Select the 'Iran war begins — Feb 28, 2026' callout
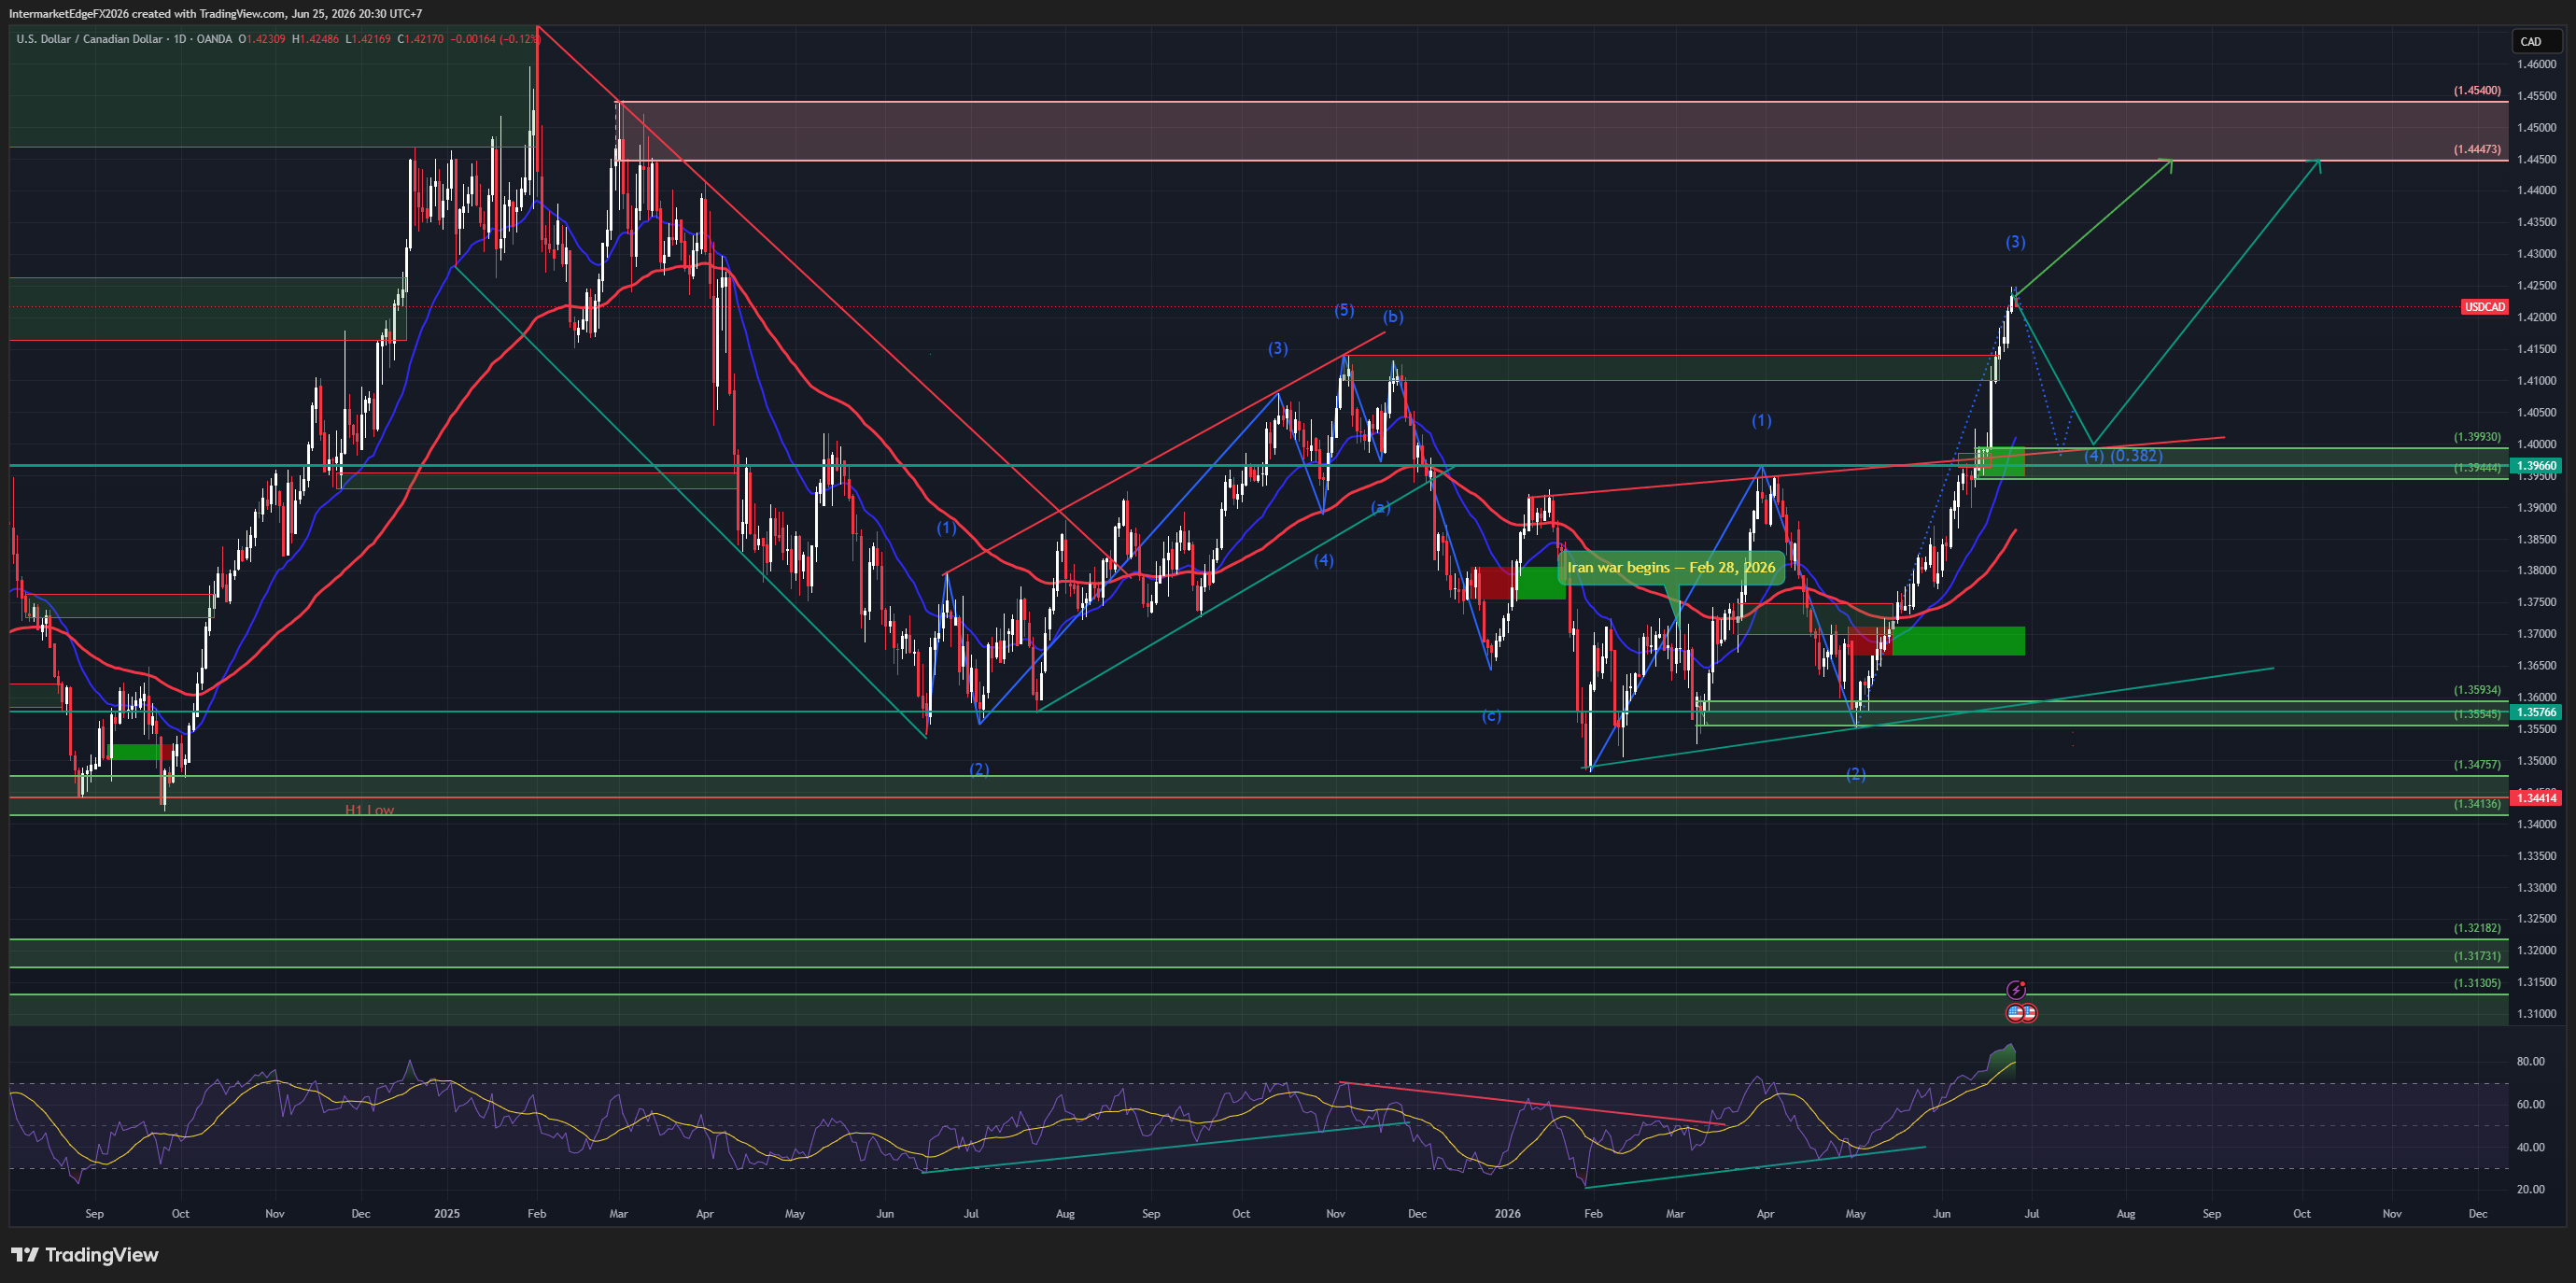The width and height of the screenshot is (2576, 1283). 1671,567
